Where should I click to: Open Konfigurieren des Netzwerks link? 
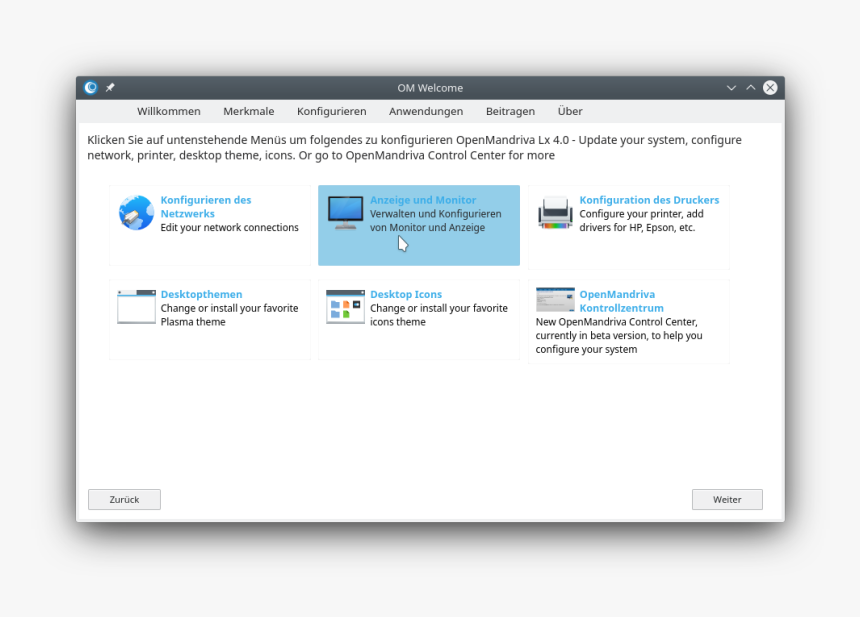coord(206,207)
